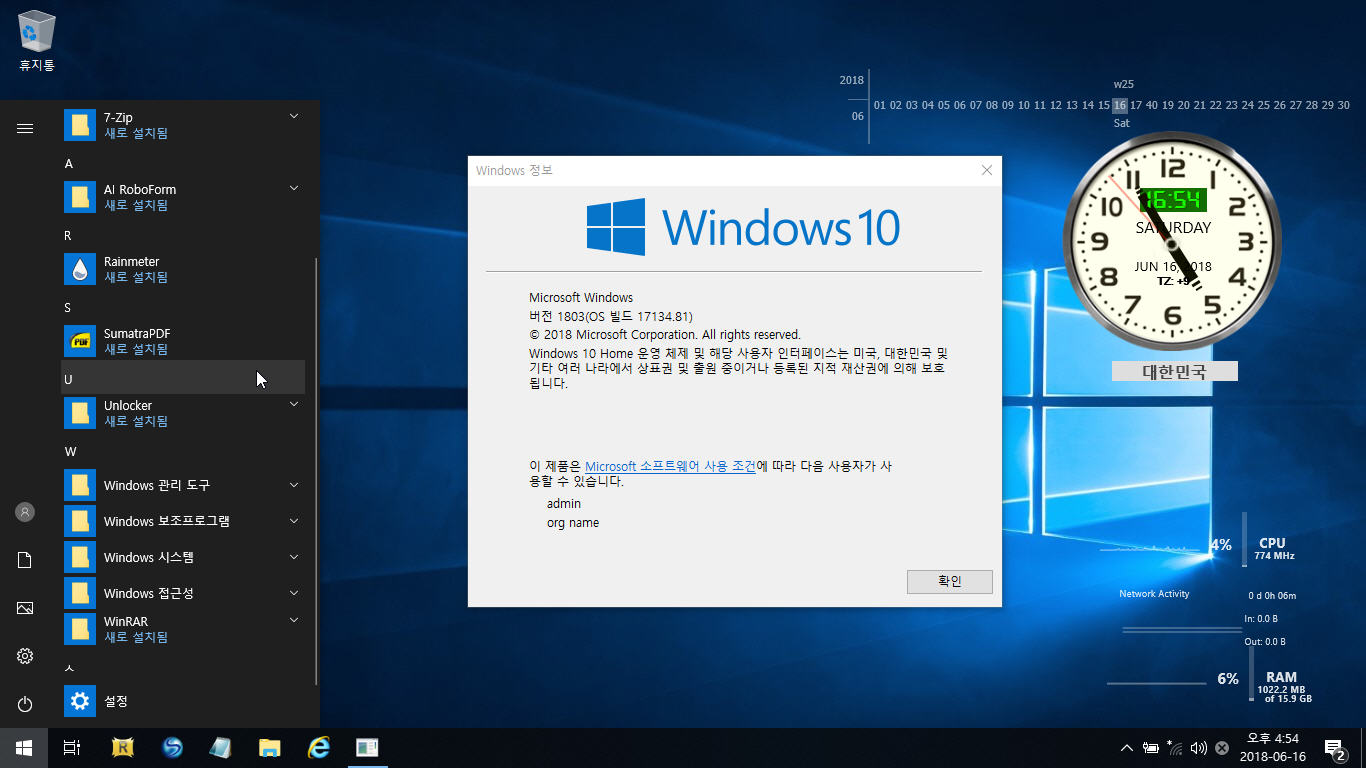The image size is (1366, 768).
Task: Launch Internet Explorer from the taskbar
Action: pos(318,748)
